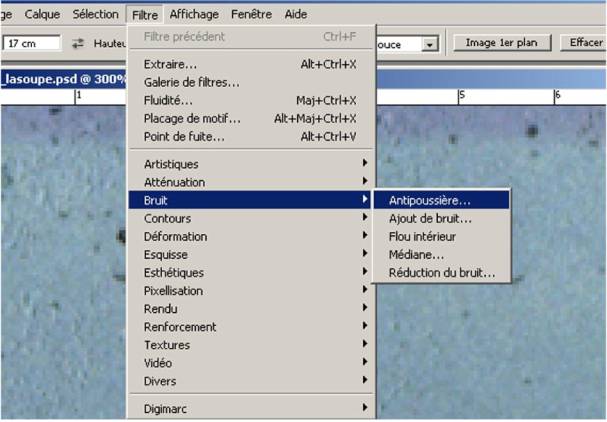The width and height of the screenshot is (607, 422).
Task: Expand the Atténuation submenu
Action: (251, 182)
